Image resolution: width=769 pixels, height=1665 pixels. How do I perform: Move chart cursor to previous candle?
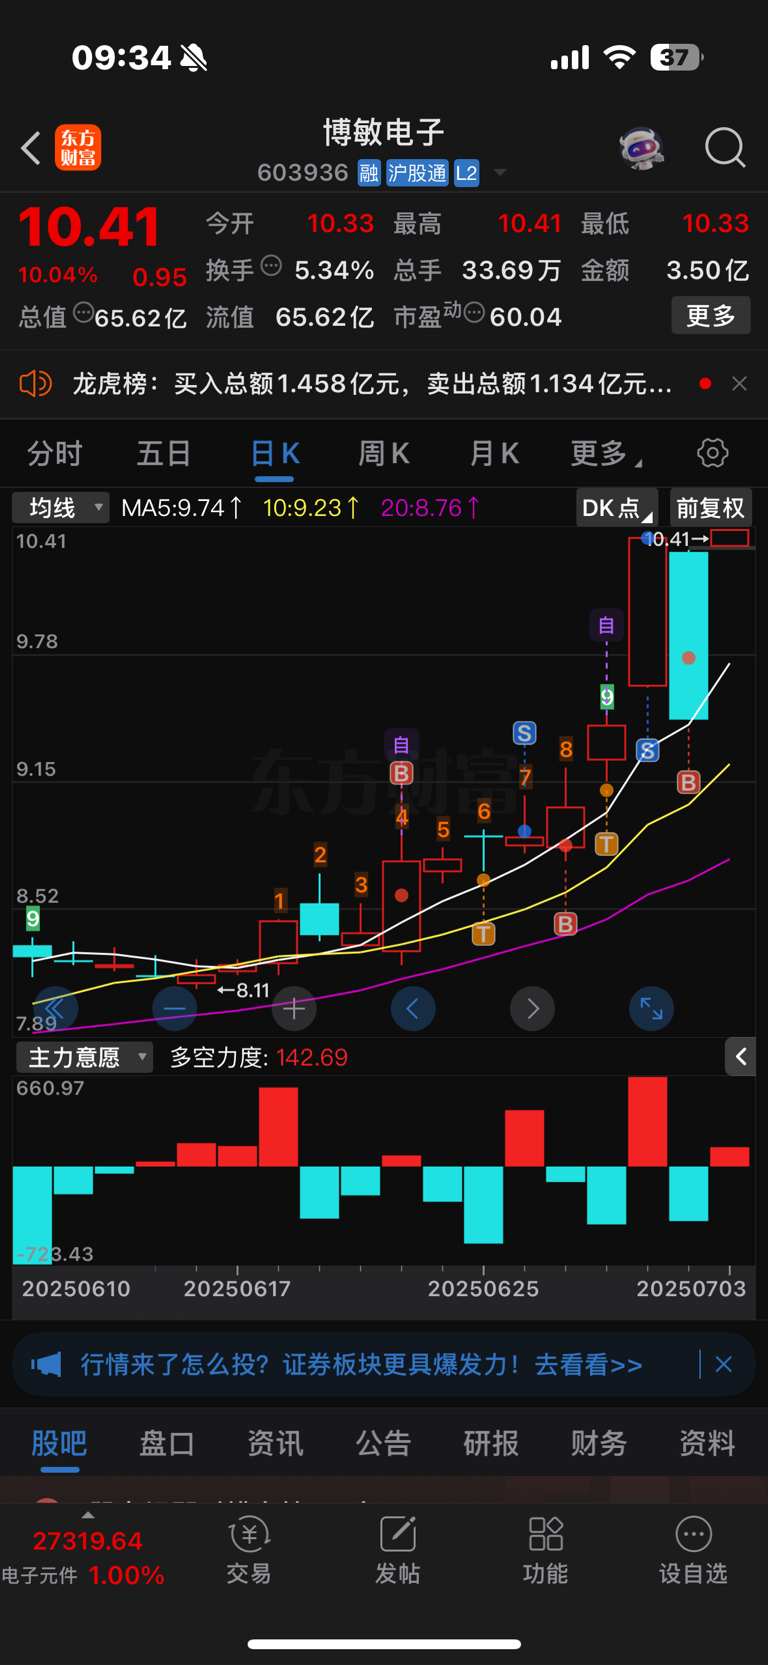click(413, 1009)
